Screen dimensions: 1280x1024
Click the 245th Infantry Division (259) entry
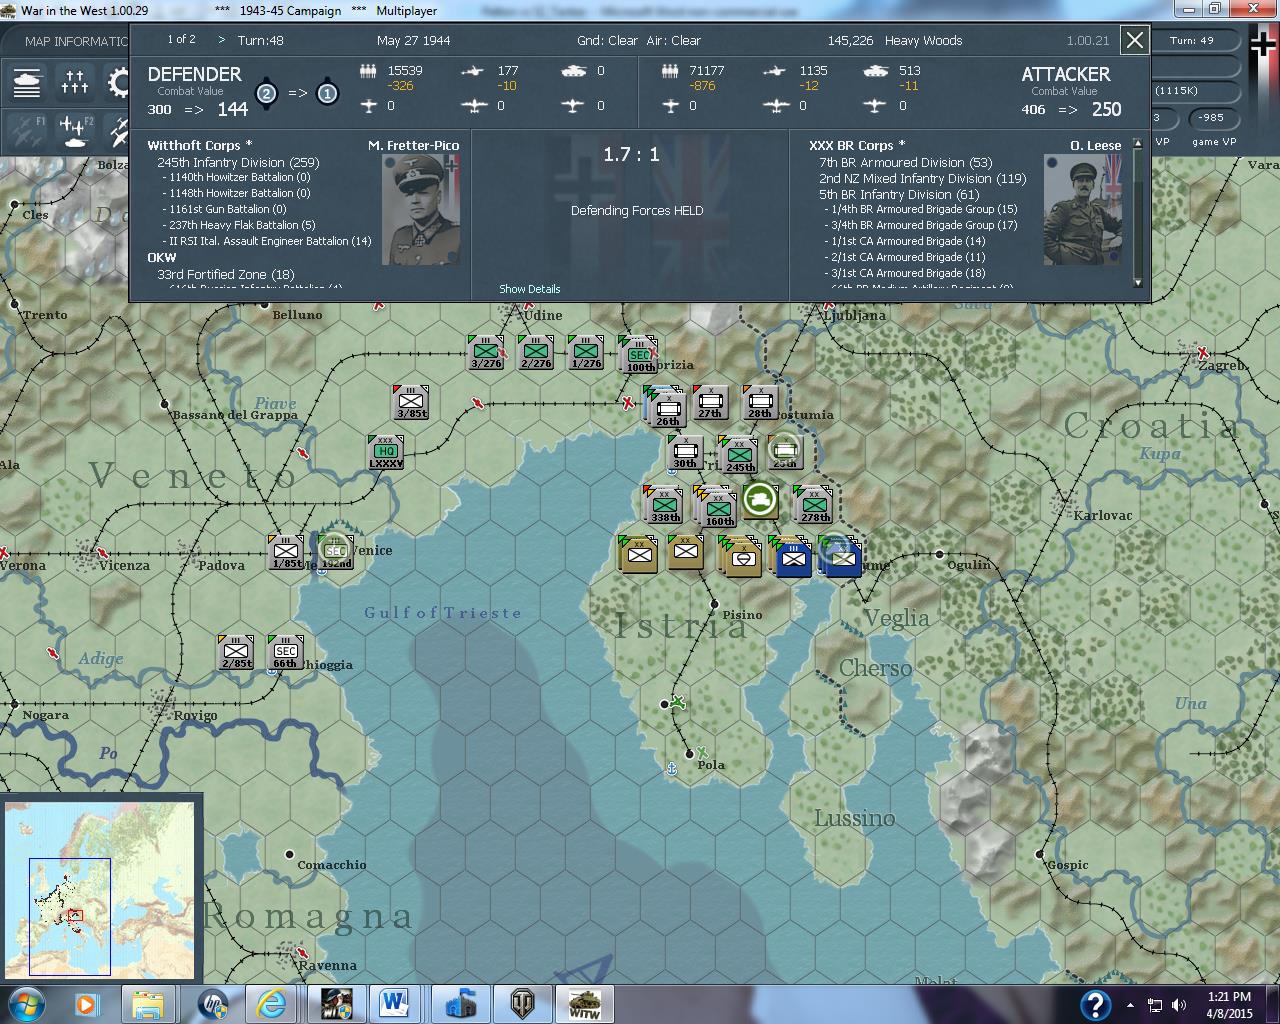tap(238, 162)
